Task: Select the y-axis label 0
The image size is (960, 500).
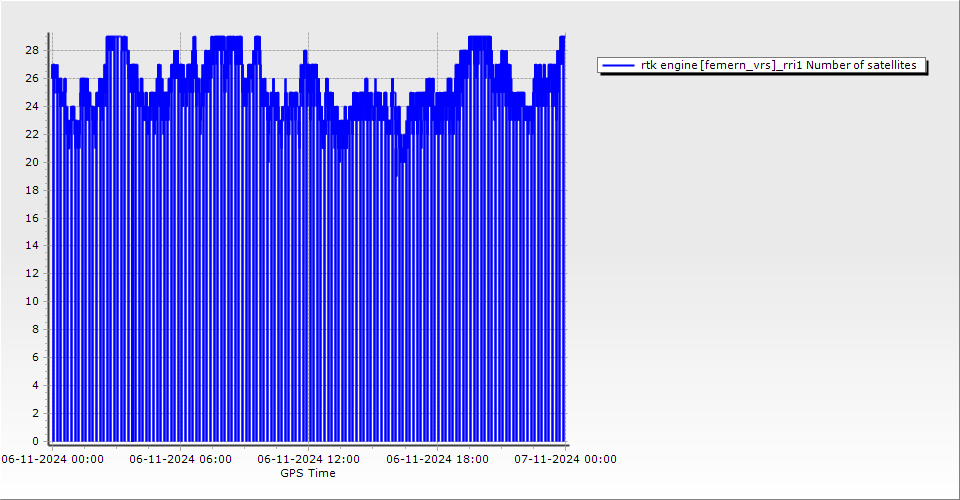Action: coord(36,441)
